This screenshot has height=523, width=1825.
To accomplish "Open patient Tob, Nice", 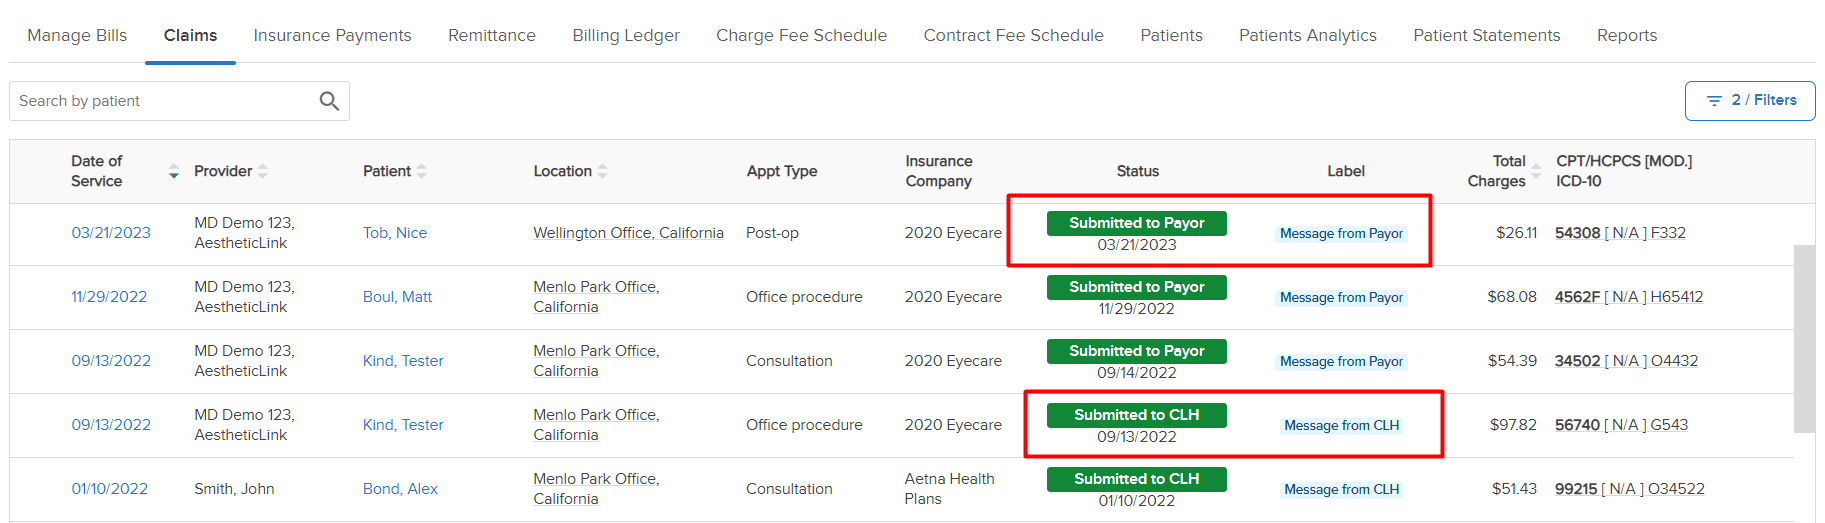I will coord(395,233).
